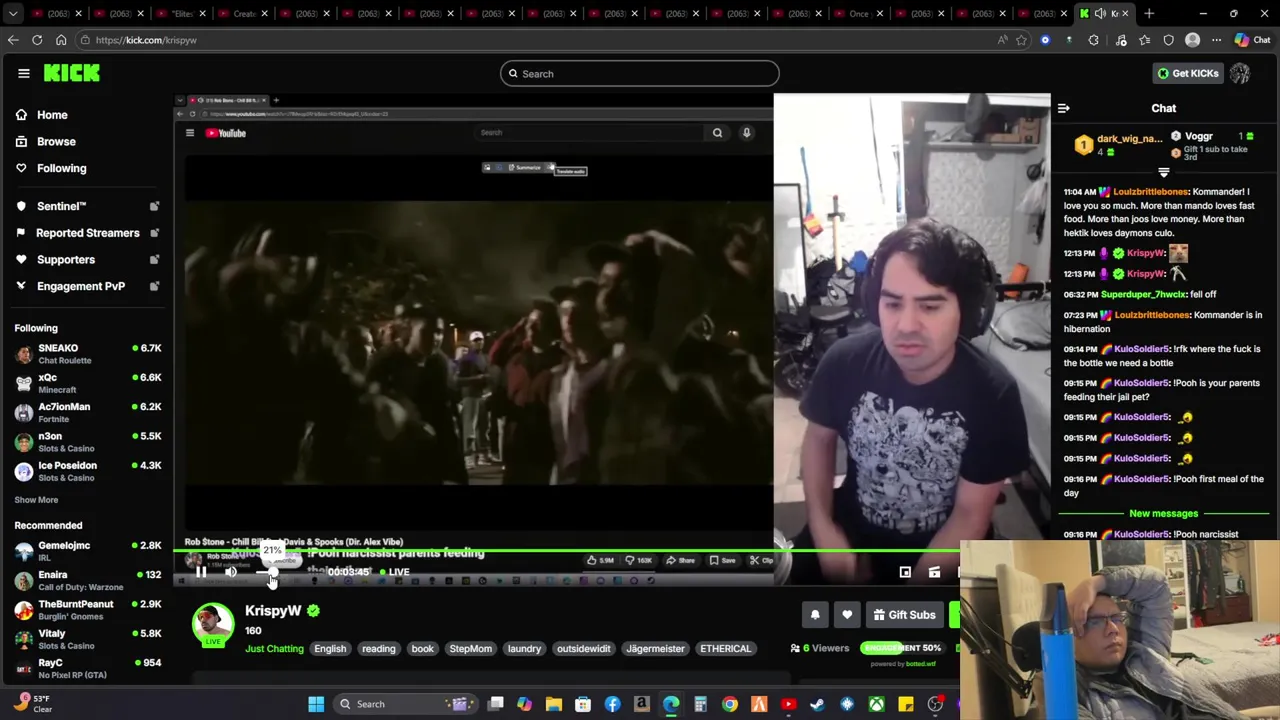1280x720 pixels.
Task: Click the Engagement 50% progress bar
Action: coord(901,648)
